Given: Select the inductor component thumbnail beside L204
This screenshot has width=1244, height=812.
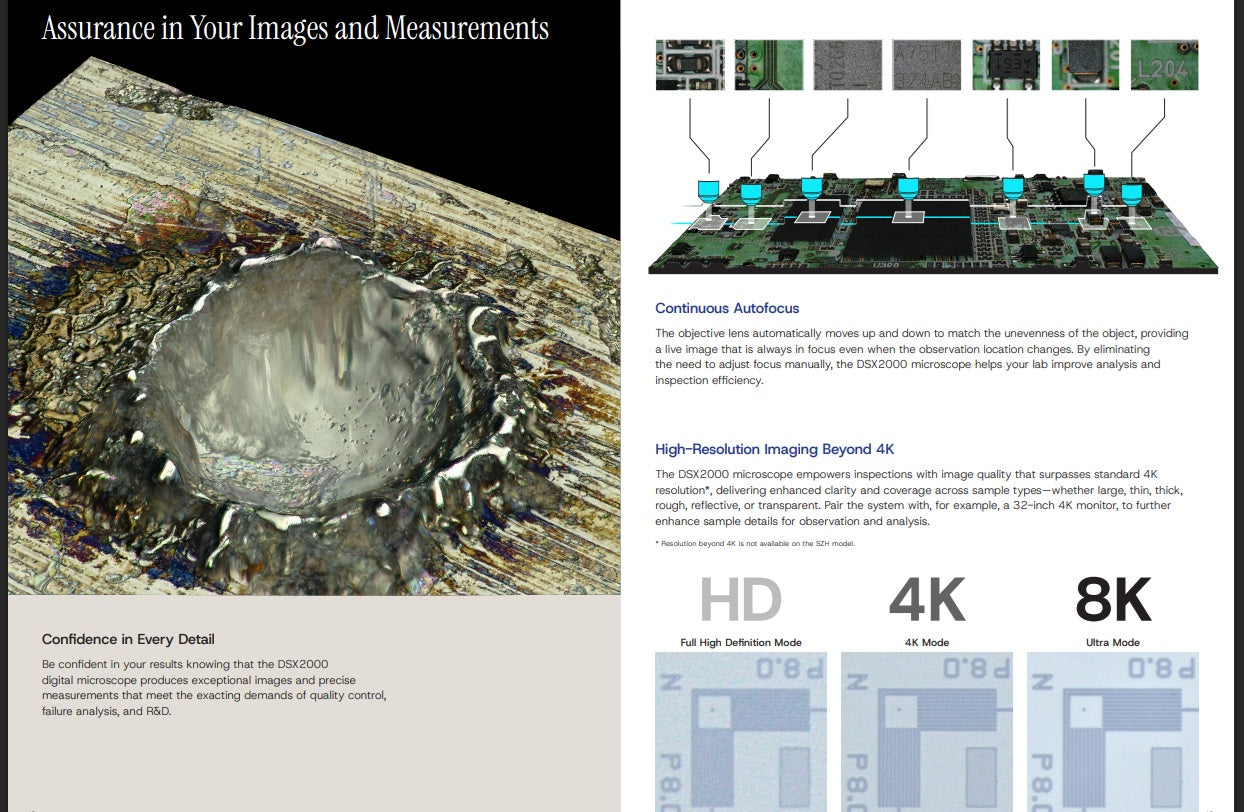Looking at the screenshot, I should click(x=1085, y=65).
